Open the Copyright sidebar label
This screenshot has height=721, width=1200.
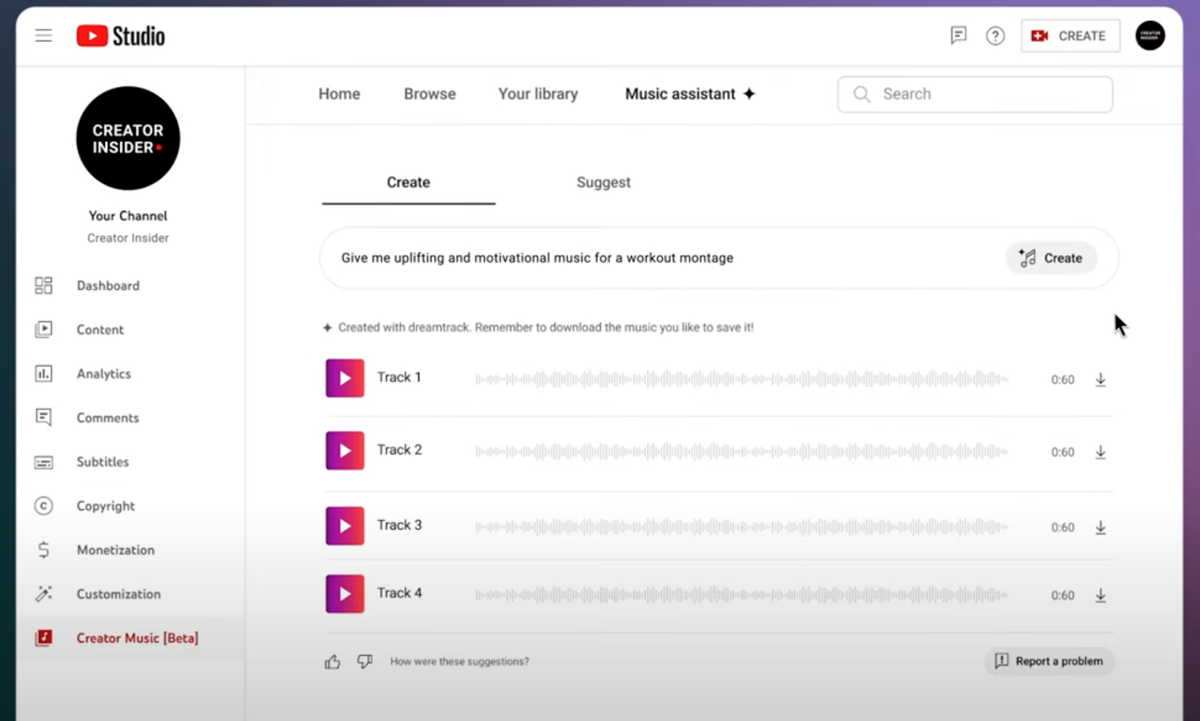pyautogui.click(x=106, y=506)
